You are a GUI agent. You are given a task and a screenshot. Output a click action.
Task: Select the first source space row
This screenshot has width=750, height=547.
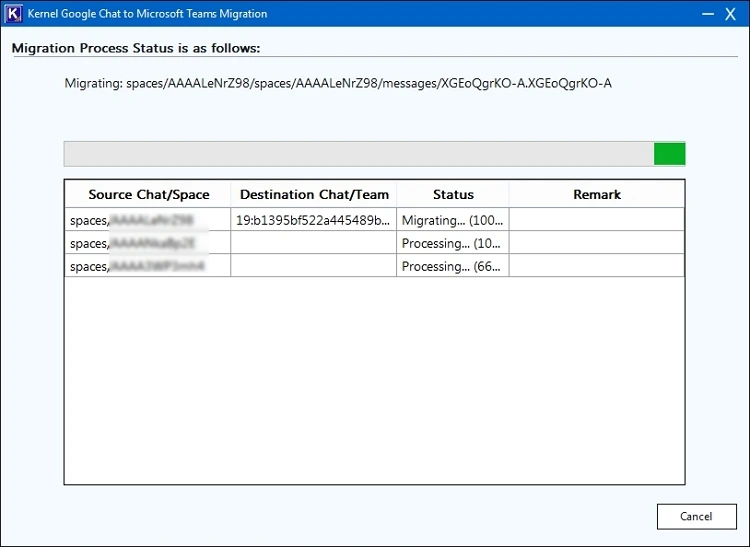click(148, 220)
